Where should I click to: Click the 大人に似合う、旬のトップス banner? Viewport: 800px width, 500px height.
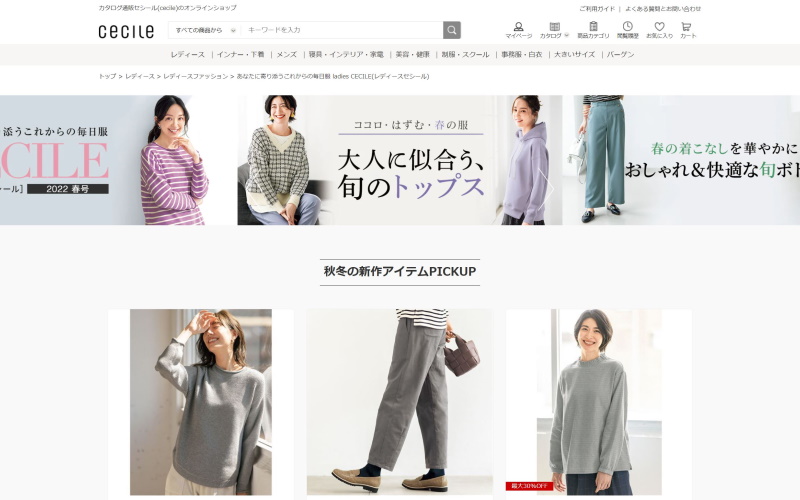[x=399, y=160]
